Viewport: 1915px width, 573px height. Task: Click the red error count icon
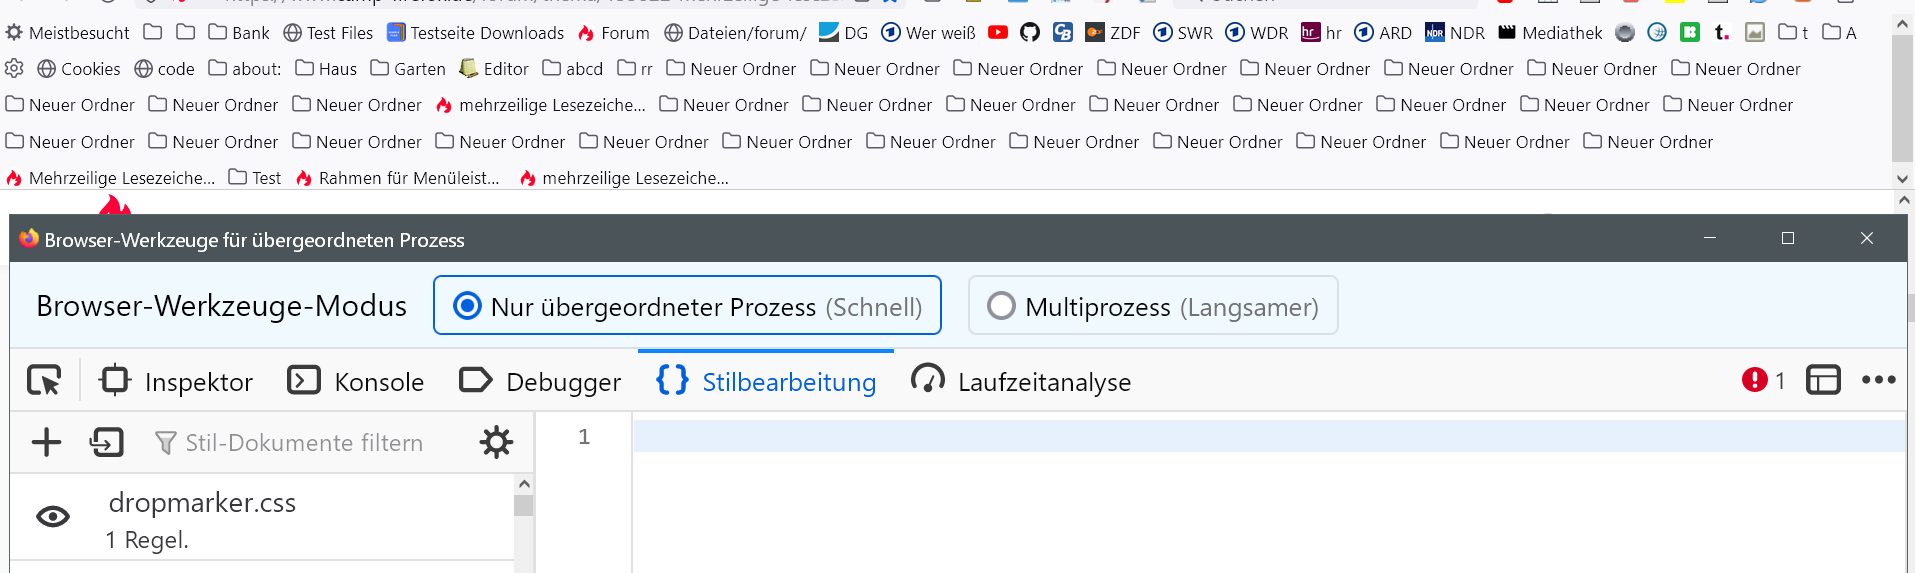tap(1754, 380)
